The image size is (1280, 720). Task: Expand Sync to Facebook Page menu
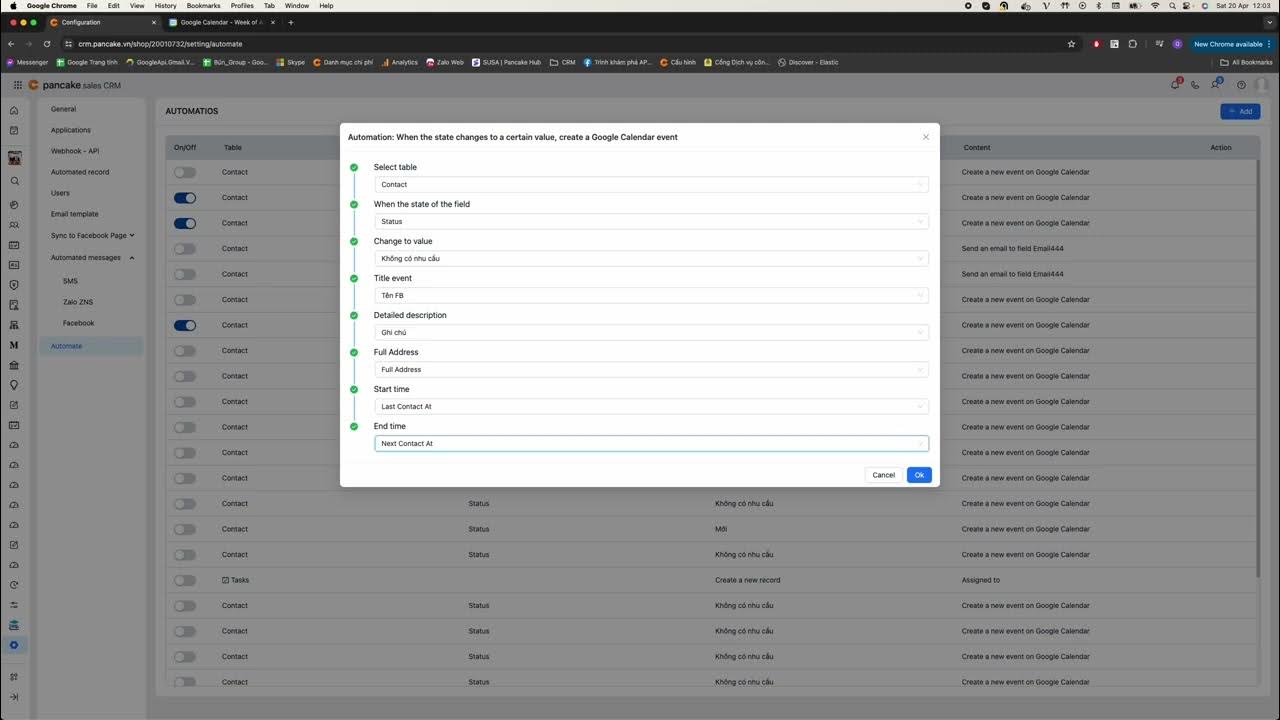tap(92, 235)
